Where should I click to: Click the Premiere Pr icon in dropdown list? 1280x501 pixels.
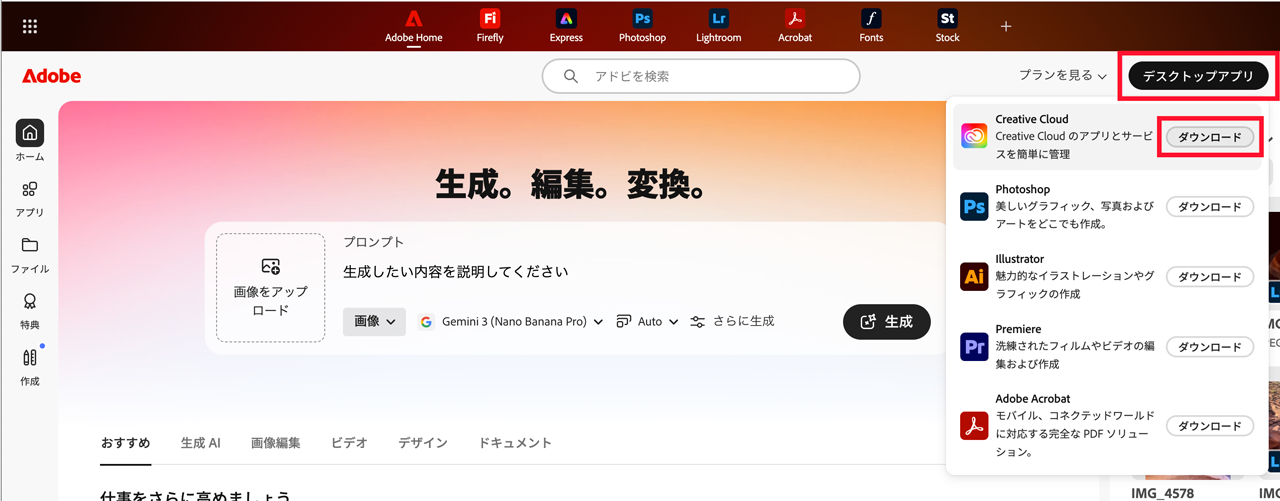[x=974, y=346]
